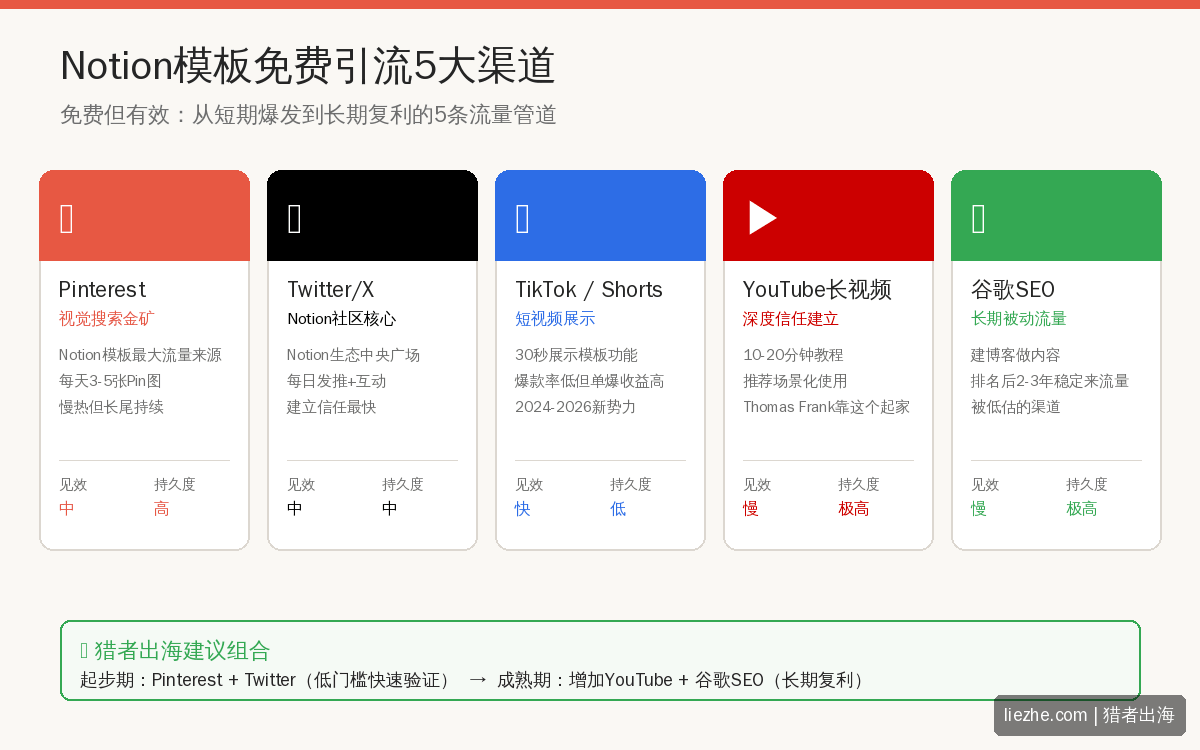The width and height of the screenshot is (1200, 750).
Task: Click the green tagline 长期被动流量
Action: 1019,319
